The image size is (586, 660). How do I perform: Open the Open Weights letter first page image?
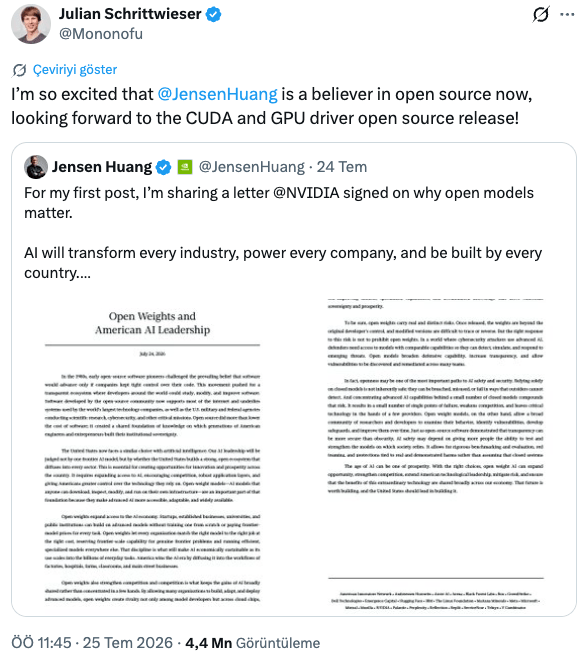pos(152,452)
